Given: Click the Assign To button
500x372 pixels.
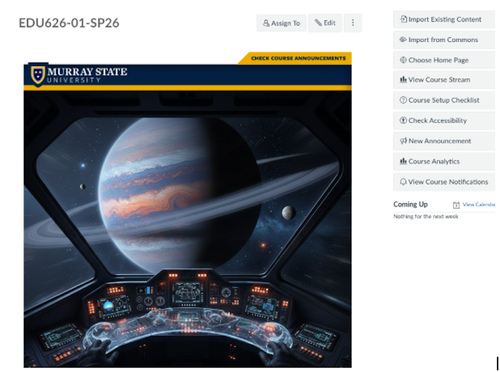Looking at the screenshot, I should (x=281, y=23).
